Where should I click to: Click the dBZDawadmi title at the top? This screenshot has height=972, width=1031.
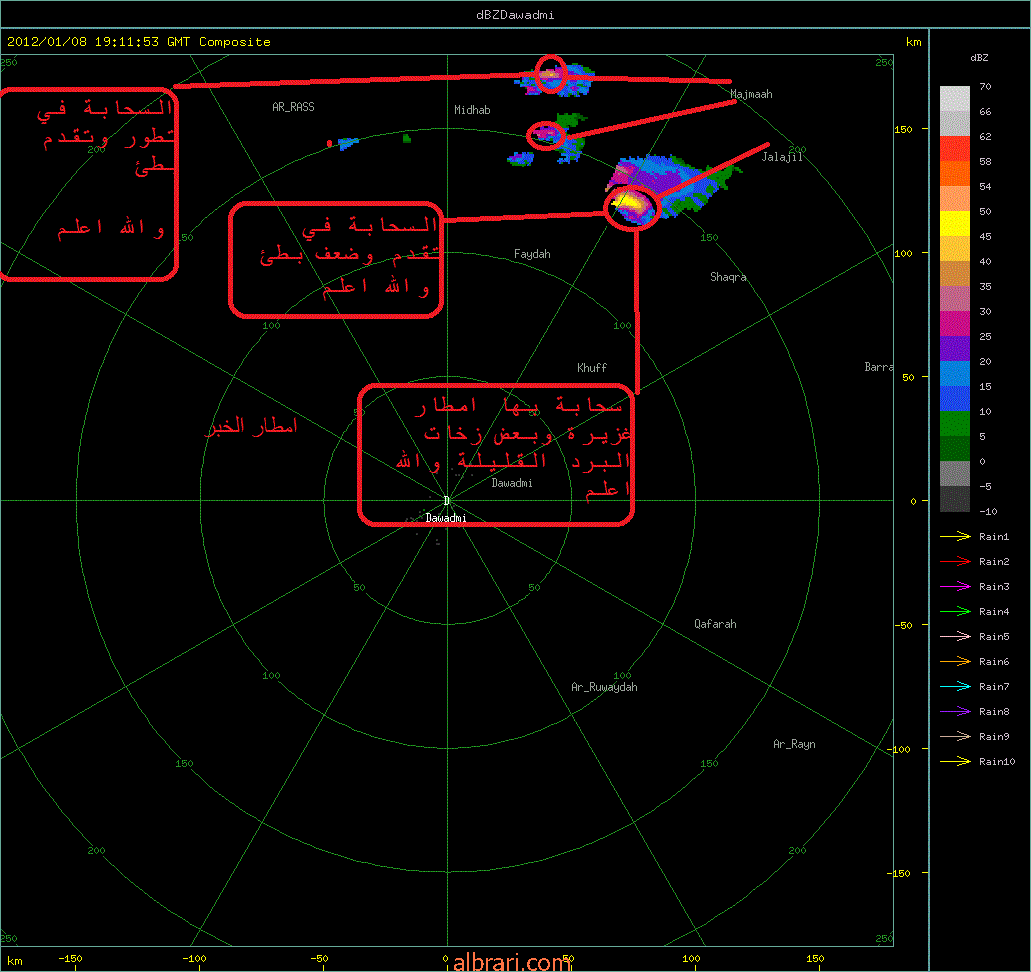pyautogui.click(x=515, y=15)
